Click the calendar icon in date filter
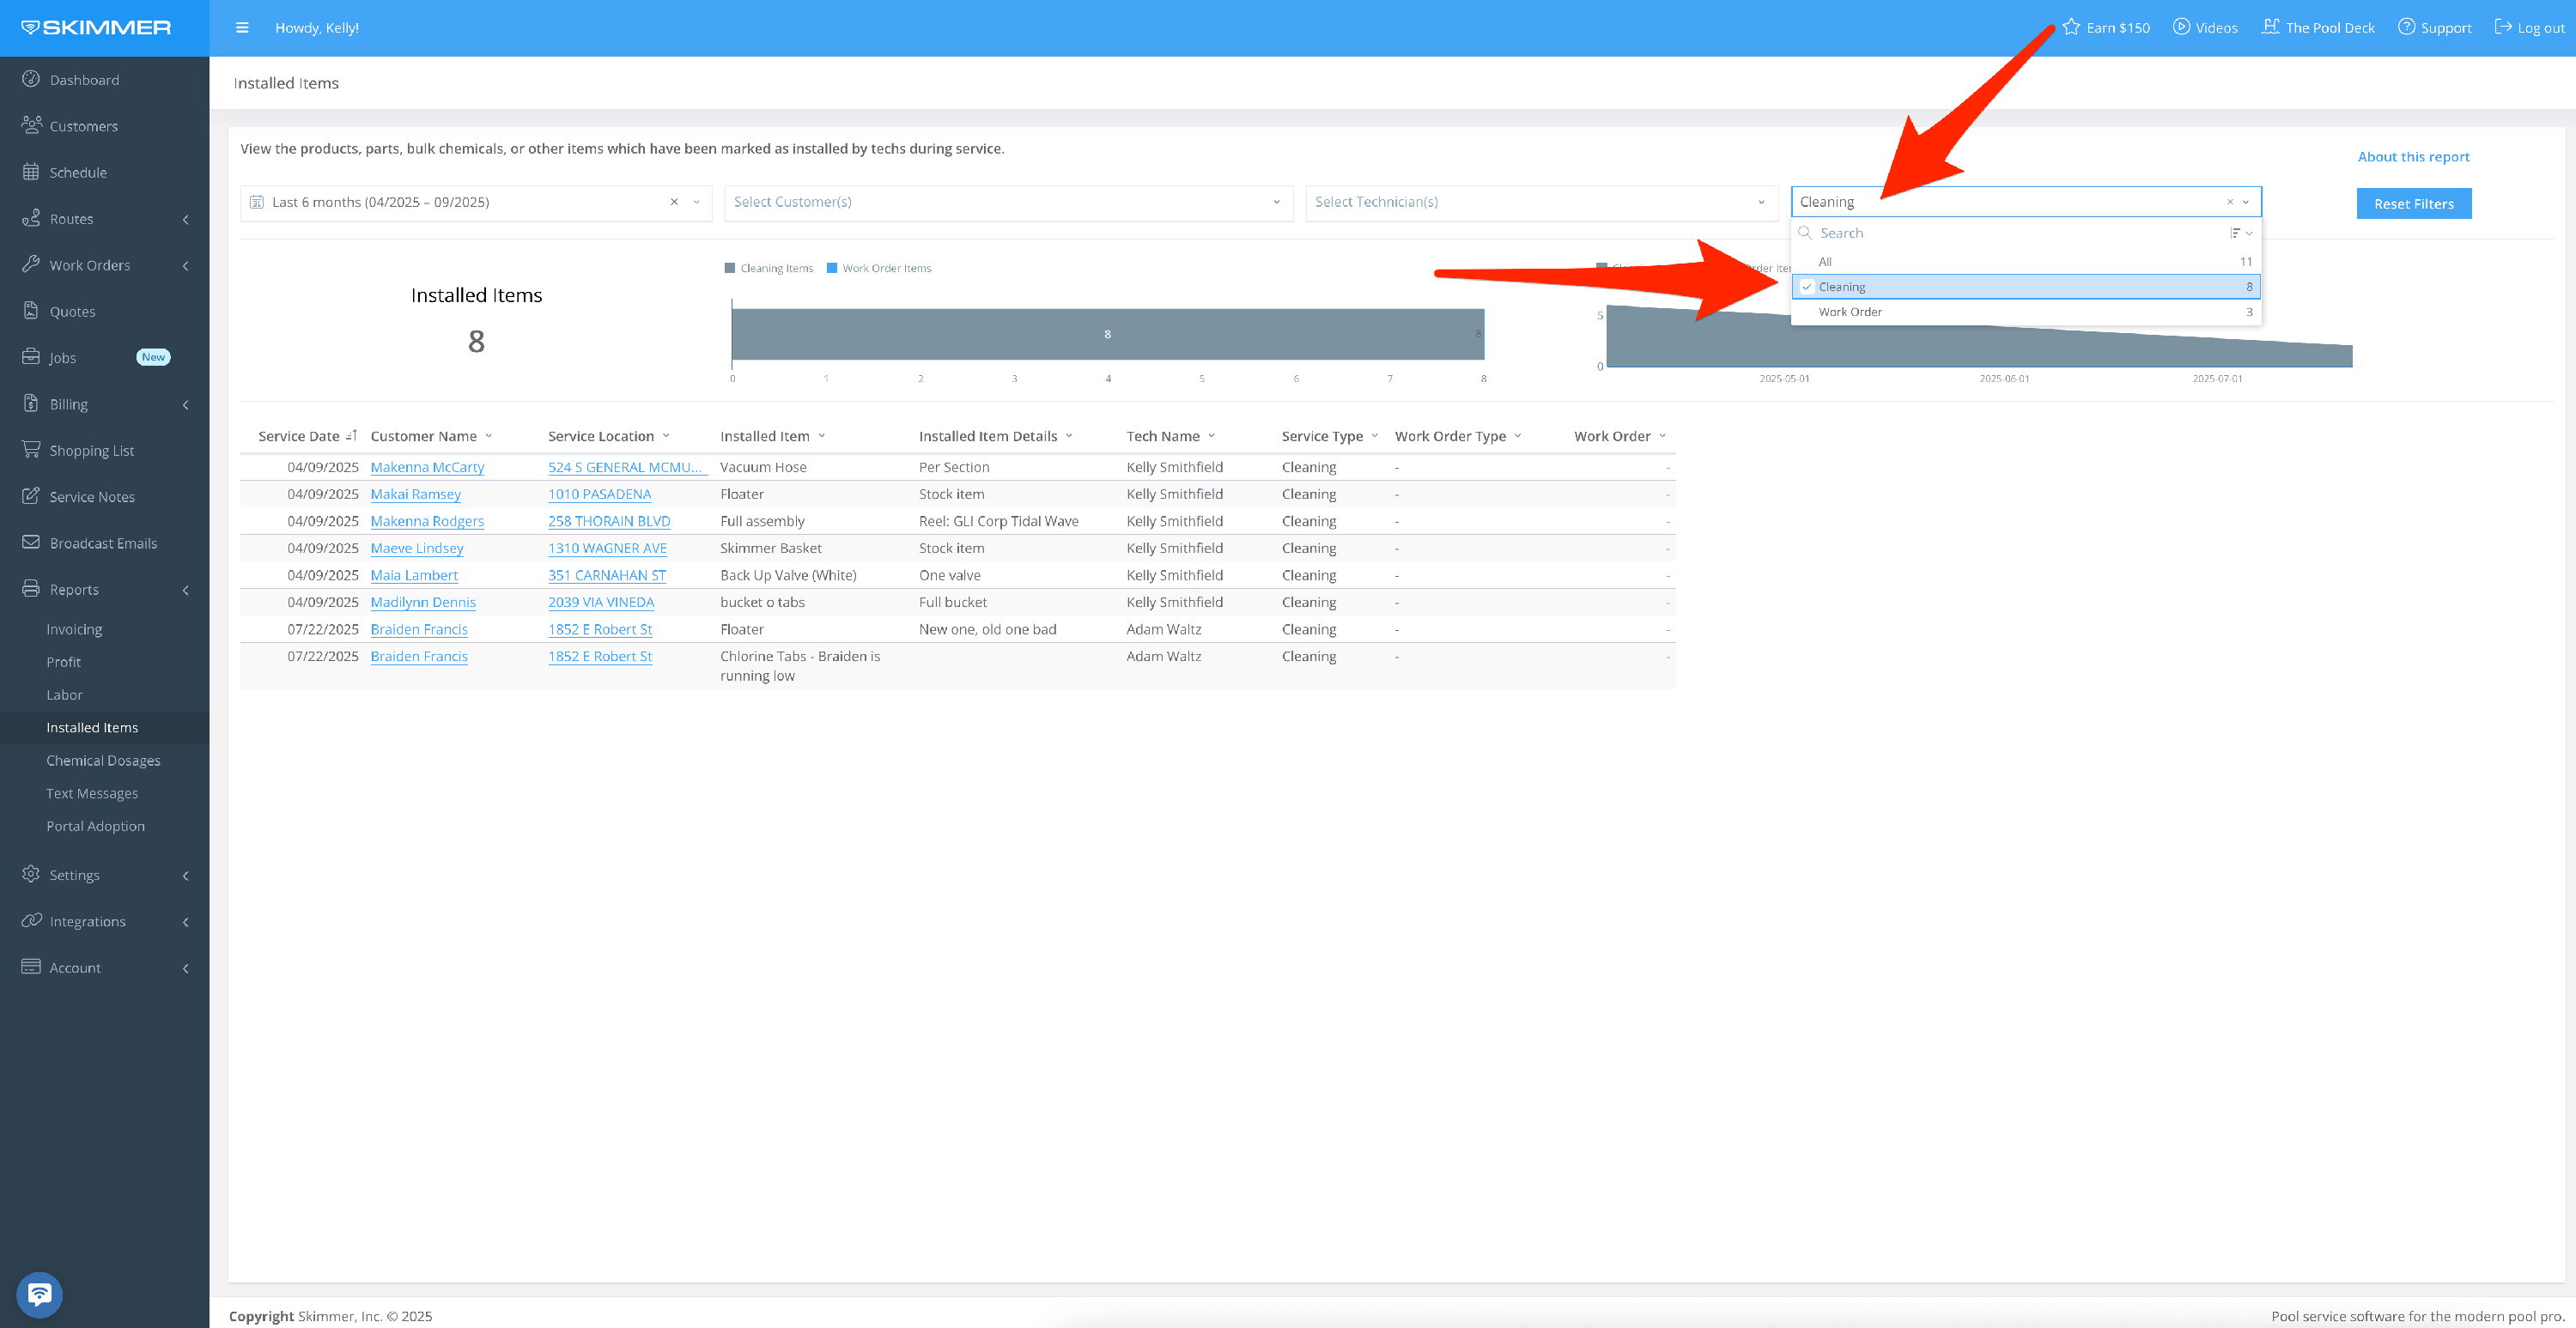Screen dimensions: 2576x1328 click(x=257, y=202)
